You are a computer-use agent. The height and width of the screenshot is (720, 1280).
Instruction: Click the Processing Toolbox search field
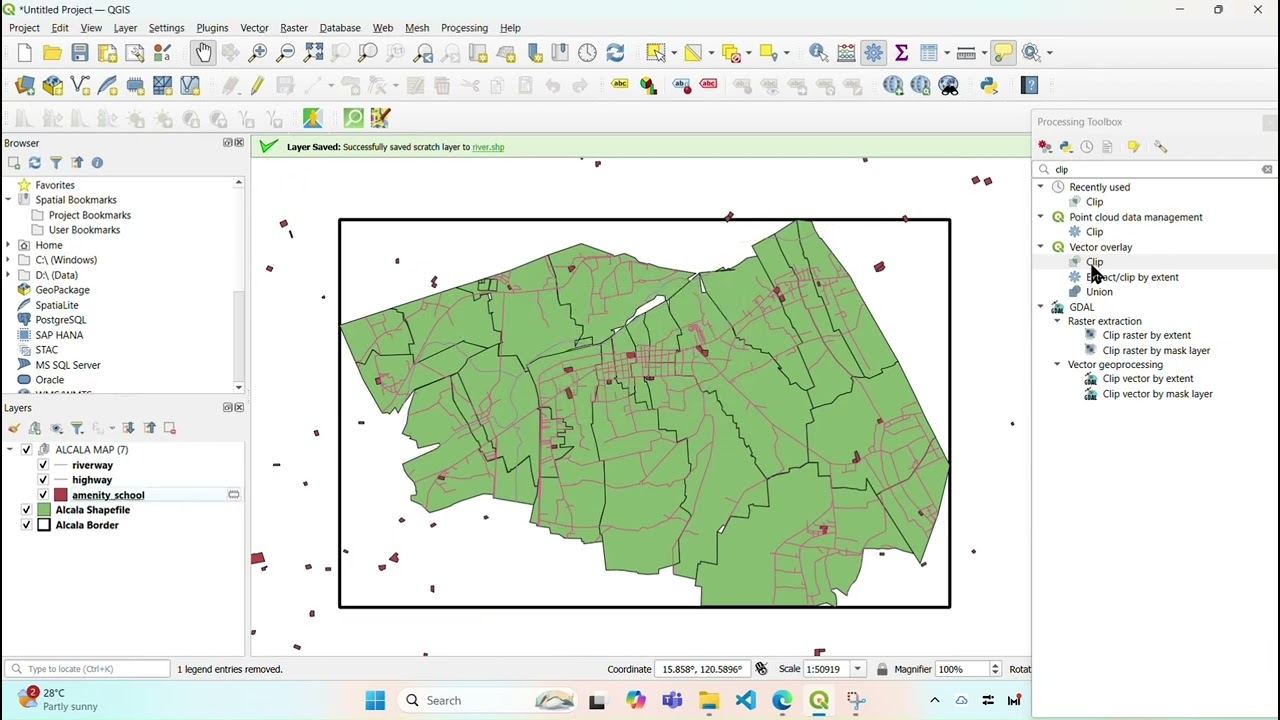pos(1155,170)
